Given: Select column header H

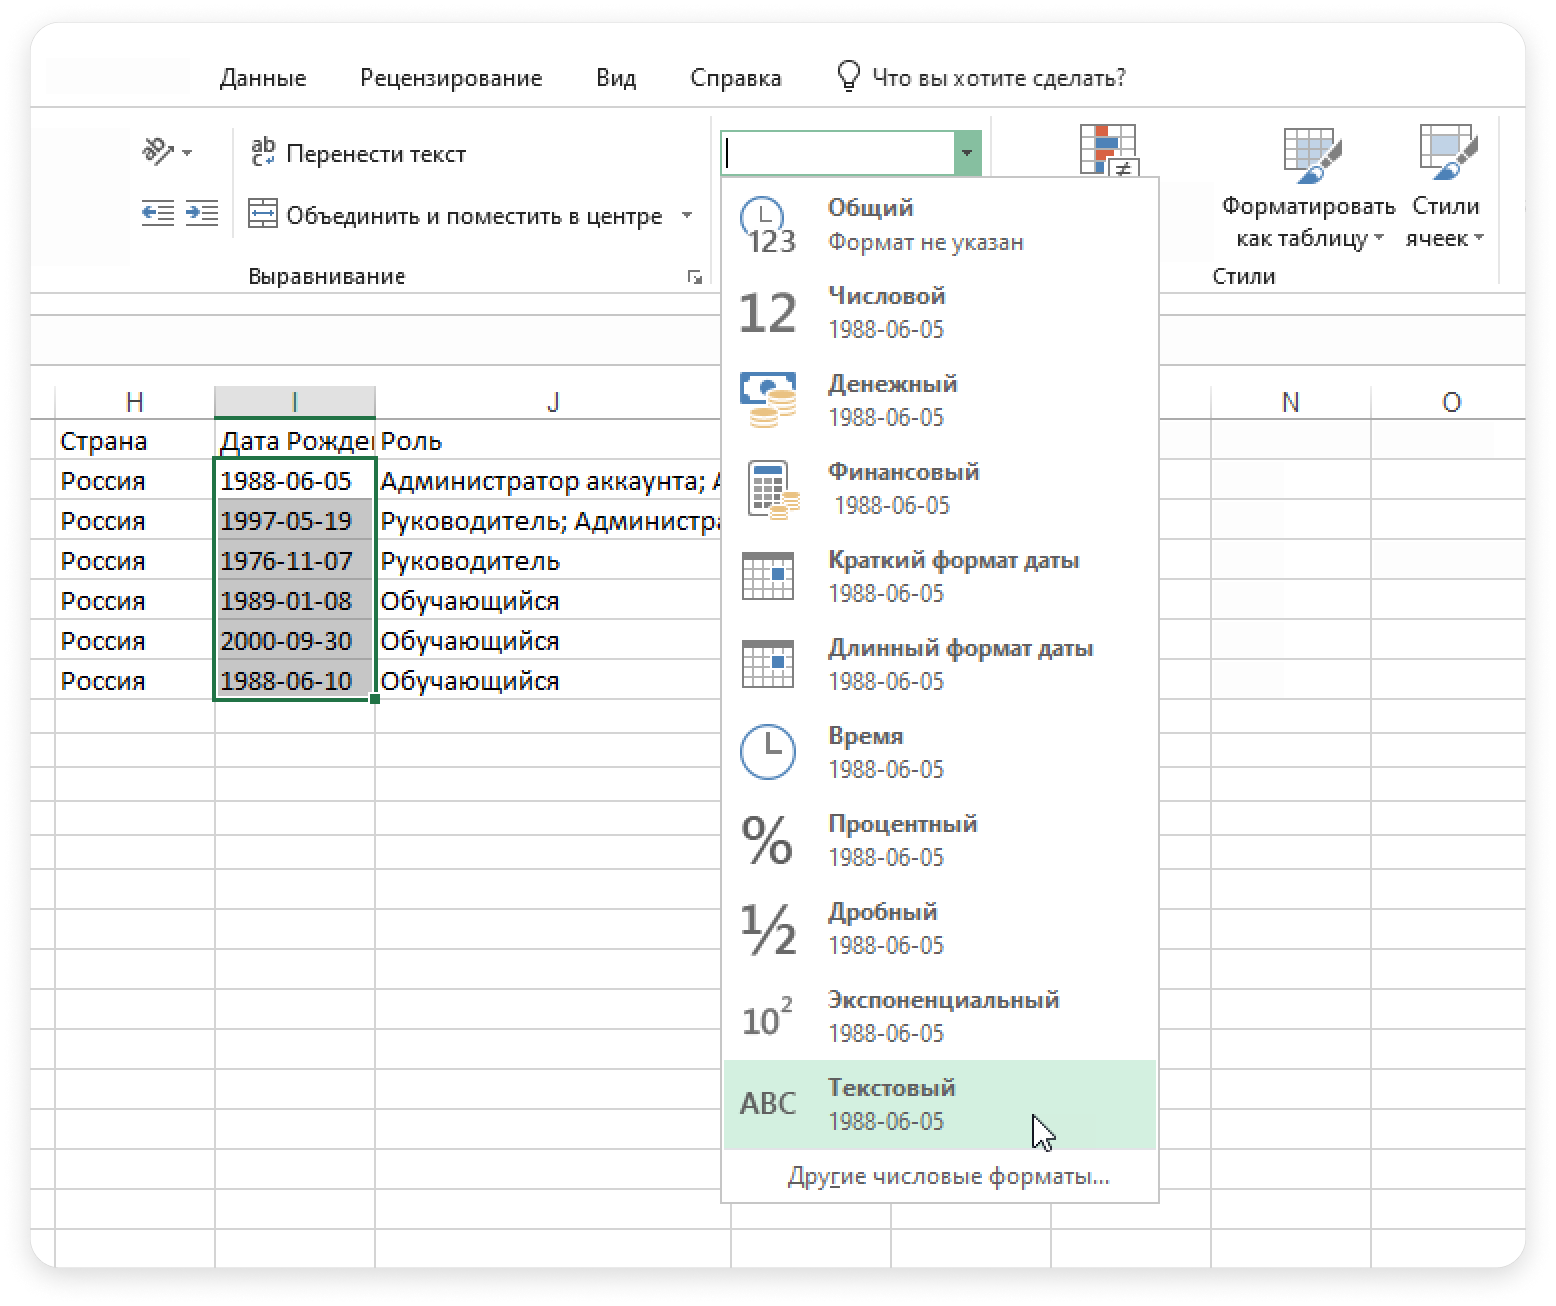Looking at the screenshot, I should [135, 402].
